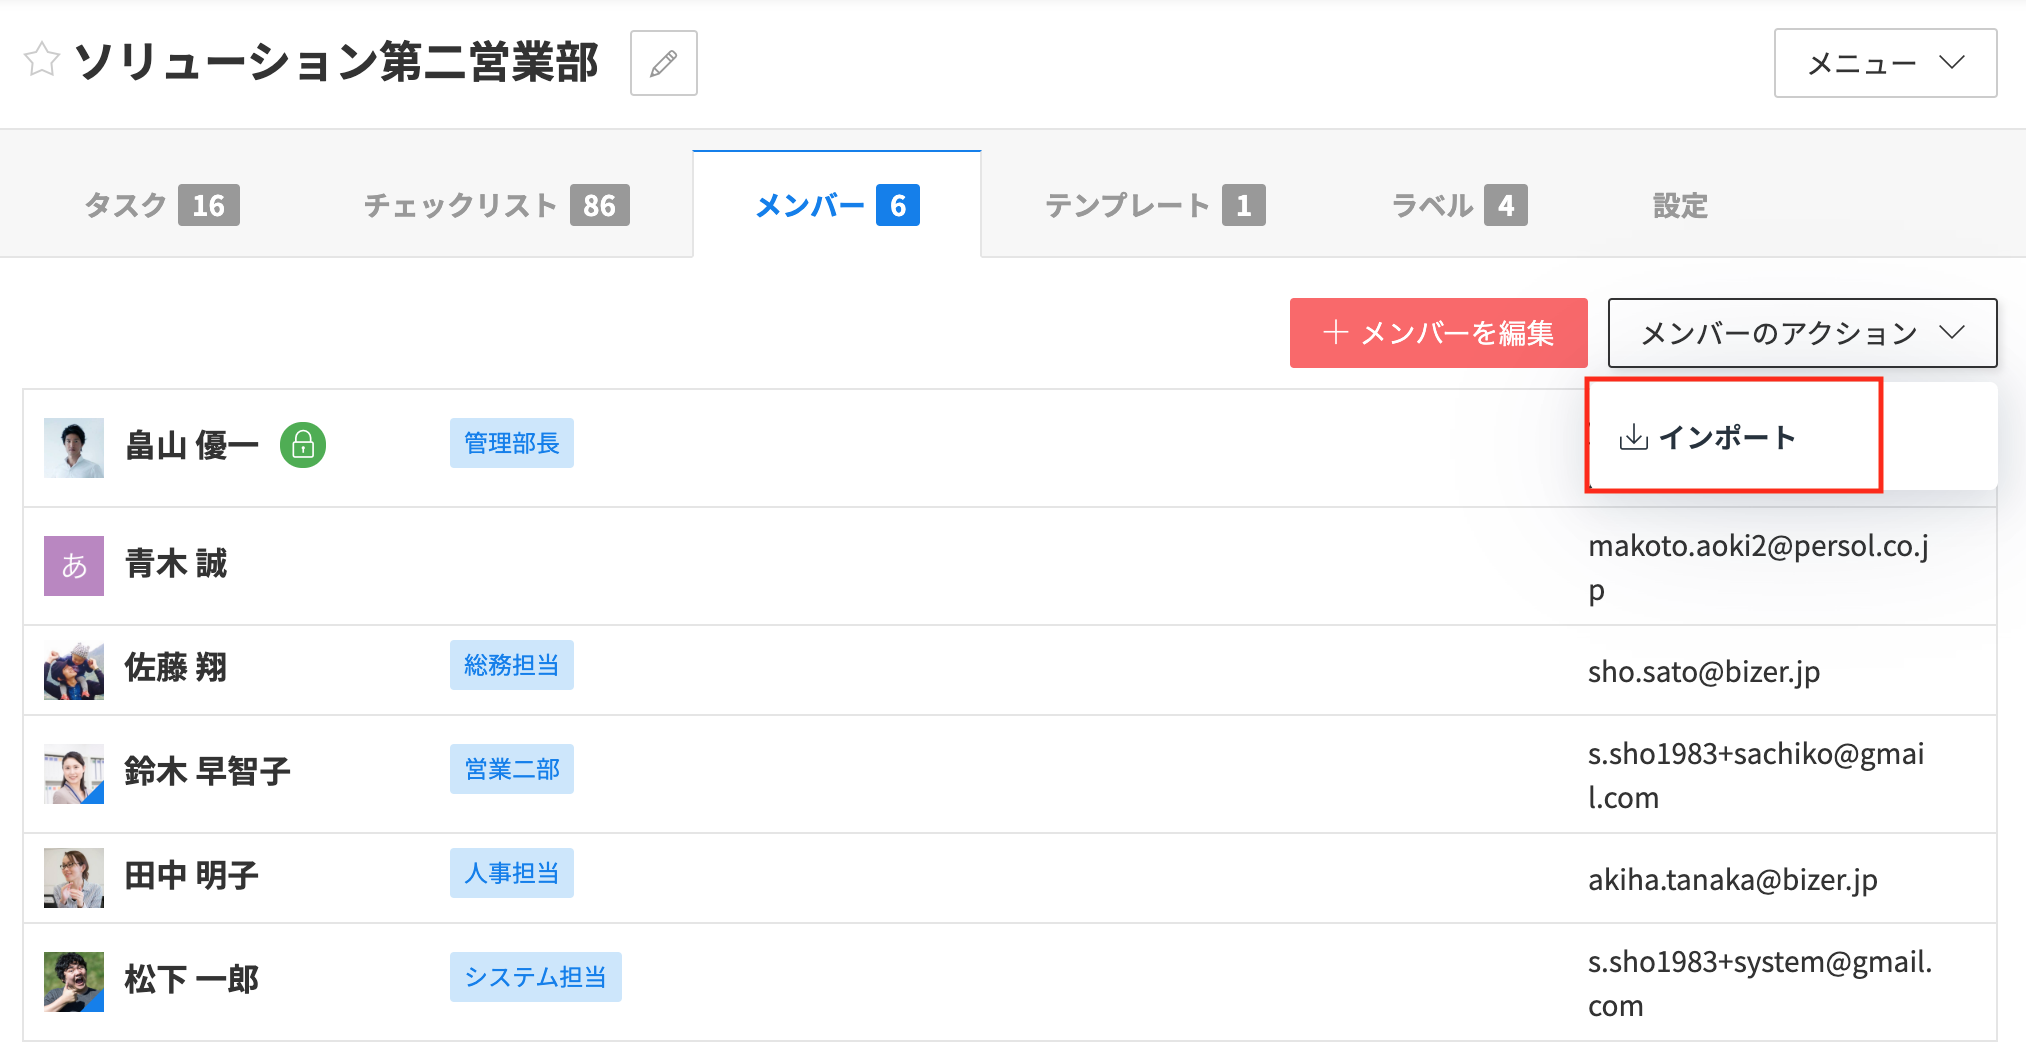
Task: Go to the テンプレート tab
Action: [1155, 205]
